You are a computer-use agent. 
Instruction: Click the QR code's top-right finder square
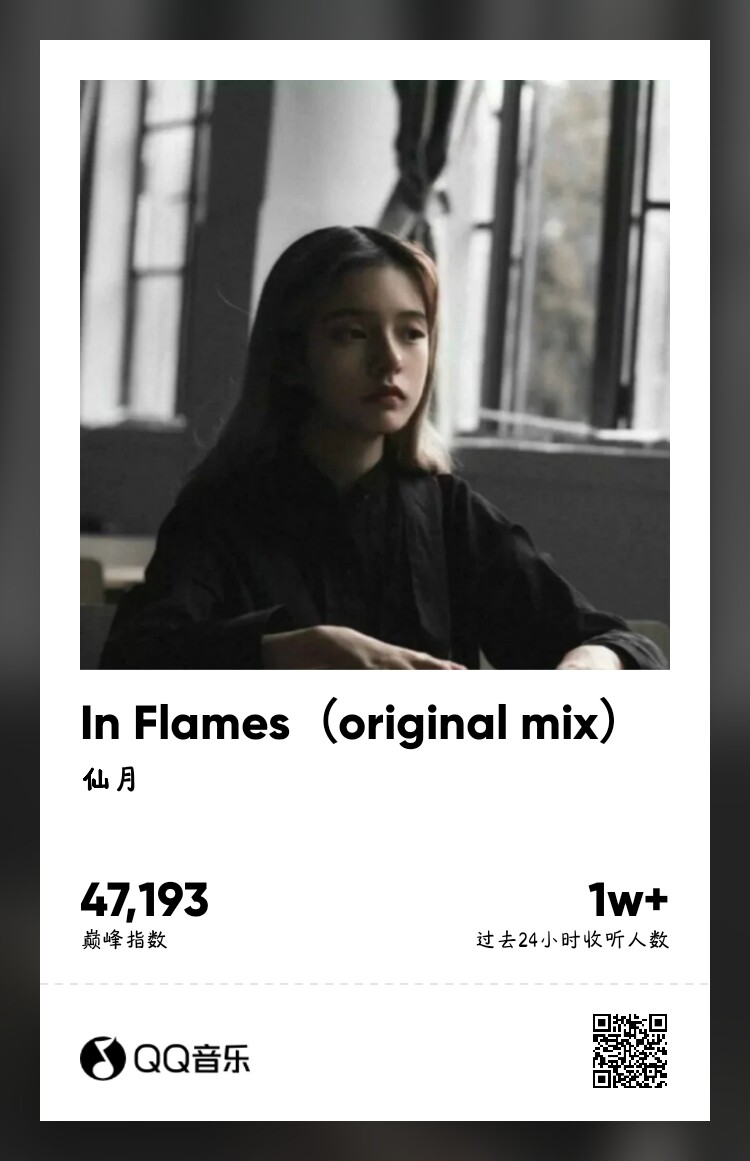point(658,1023)
